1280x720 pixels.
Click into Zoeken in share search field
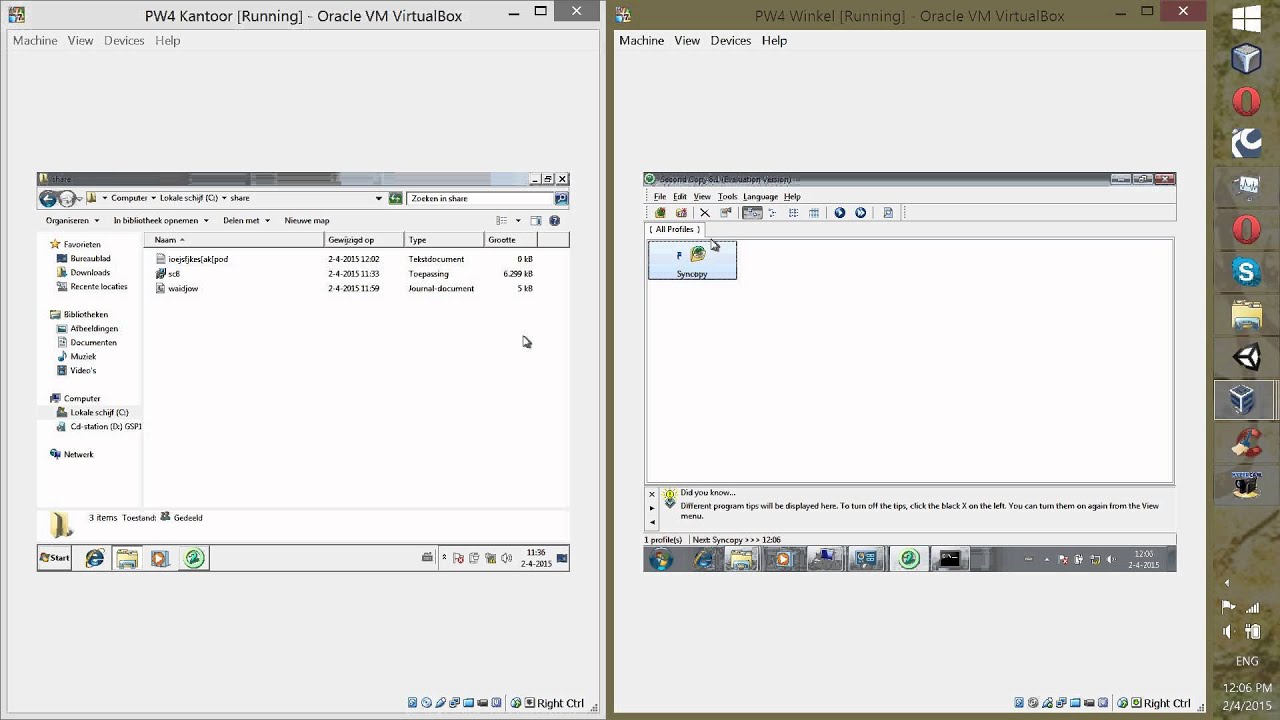coord(480,198)
